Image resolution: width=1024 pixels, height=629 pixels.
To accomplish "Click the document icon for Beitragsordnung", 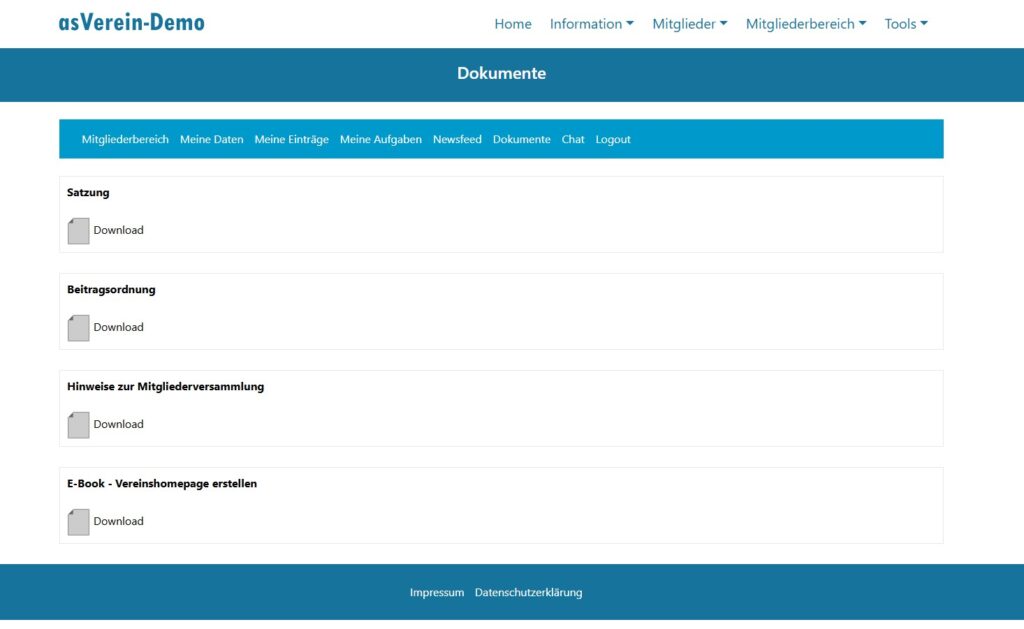I will [78, 328].
